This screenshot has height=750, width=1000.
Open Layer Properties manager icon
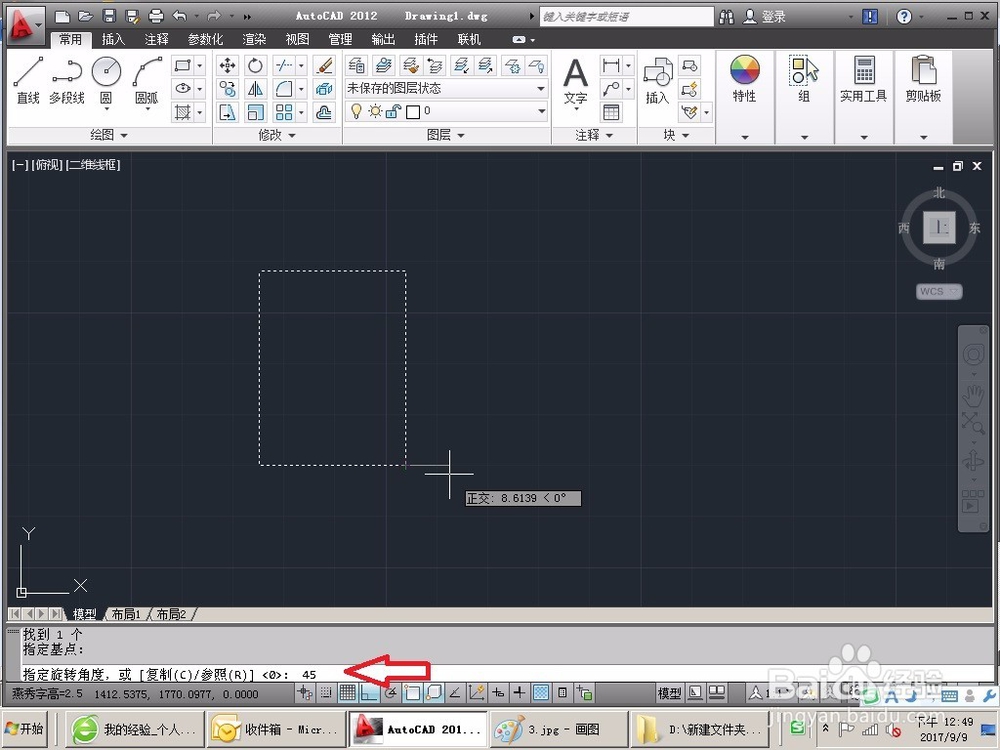357,65
